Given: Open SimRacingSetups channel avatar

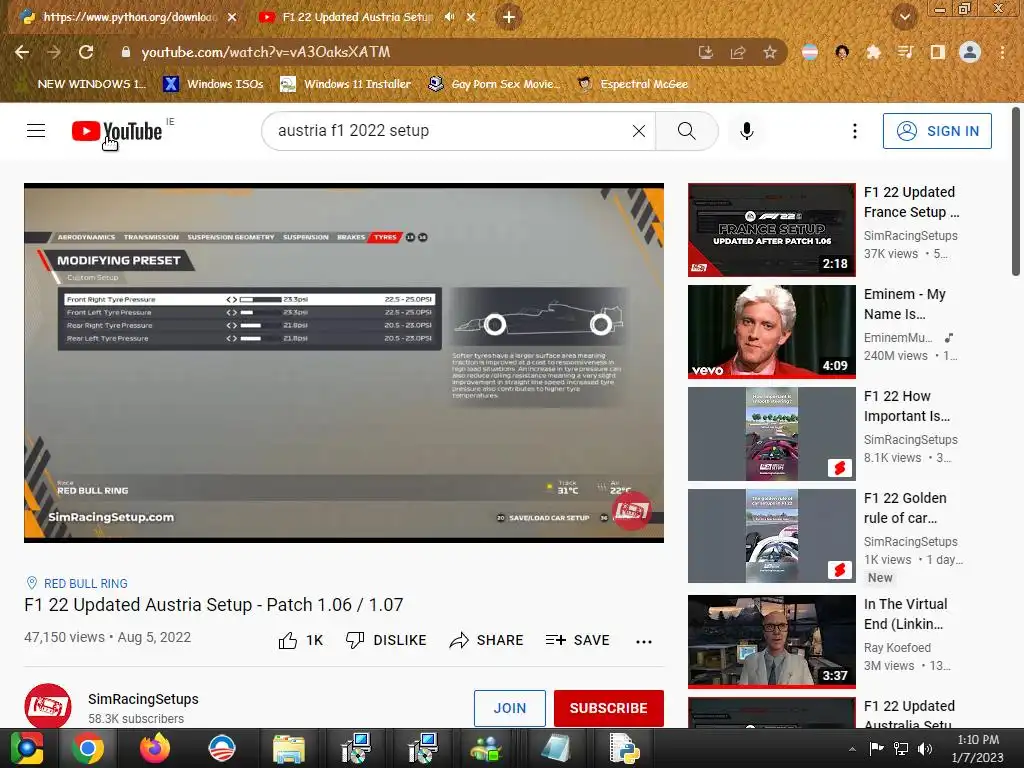Looking at the screenshot, I should pos(48,706).
